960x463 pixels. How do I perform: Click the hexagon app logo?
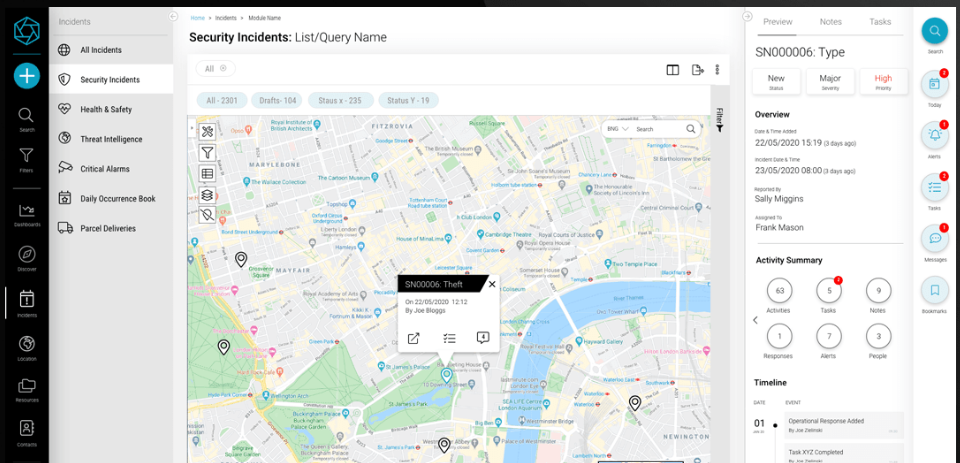pyautogui.click(x=27, y=30)
